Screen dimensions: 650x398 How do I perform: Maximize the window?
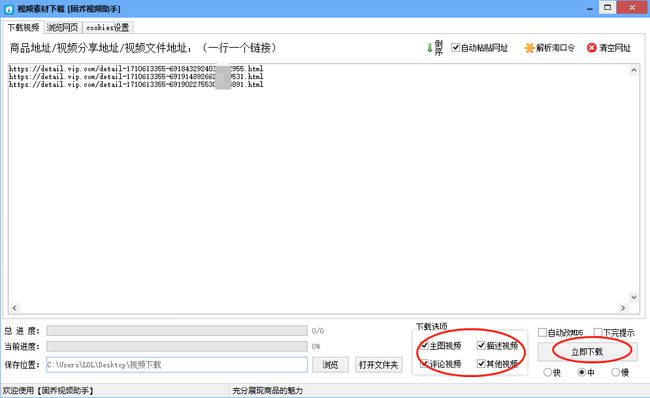tap(607, 8)
